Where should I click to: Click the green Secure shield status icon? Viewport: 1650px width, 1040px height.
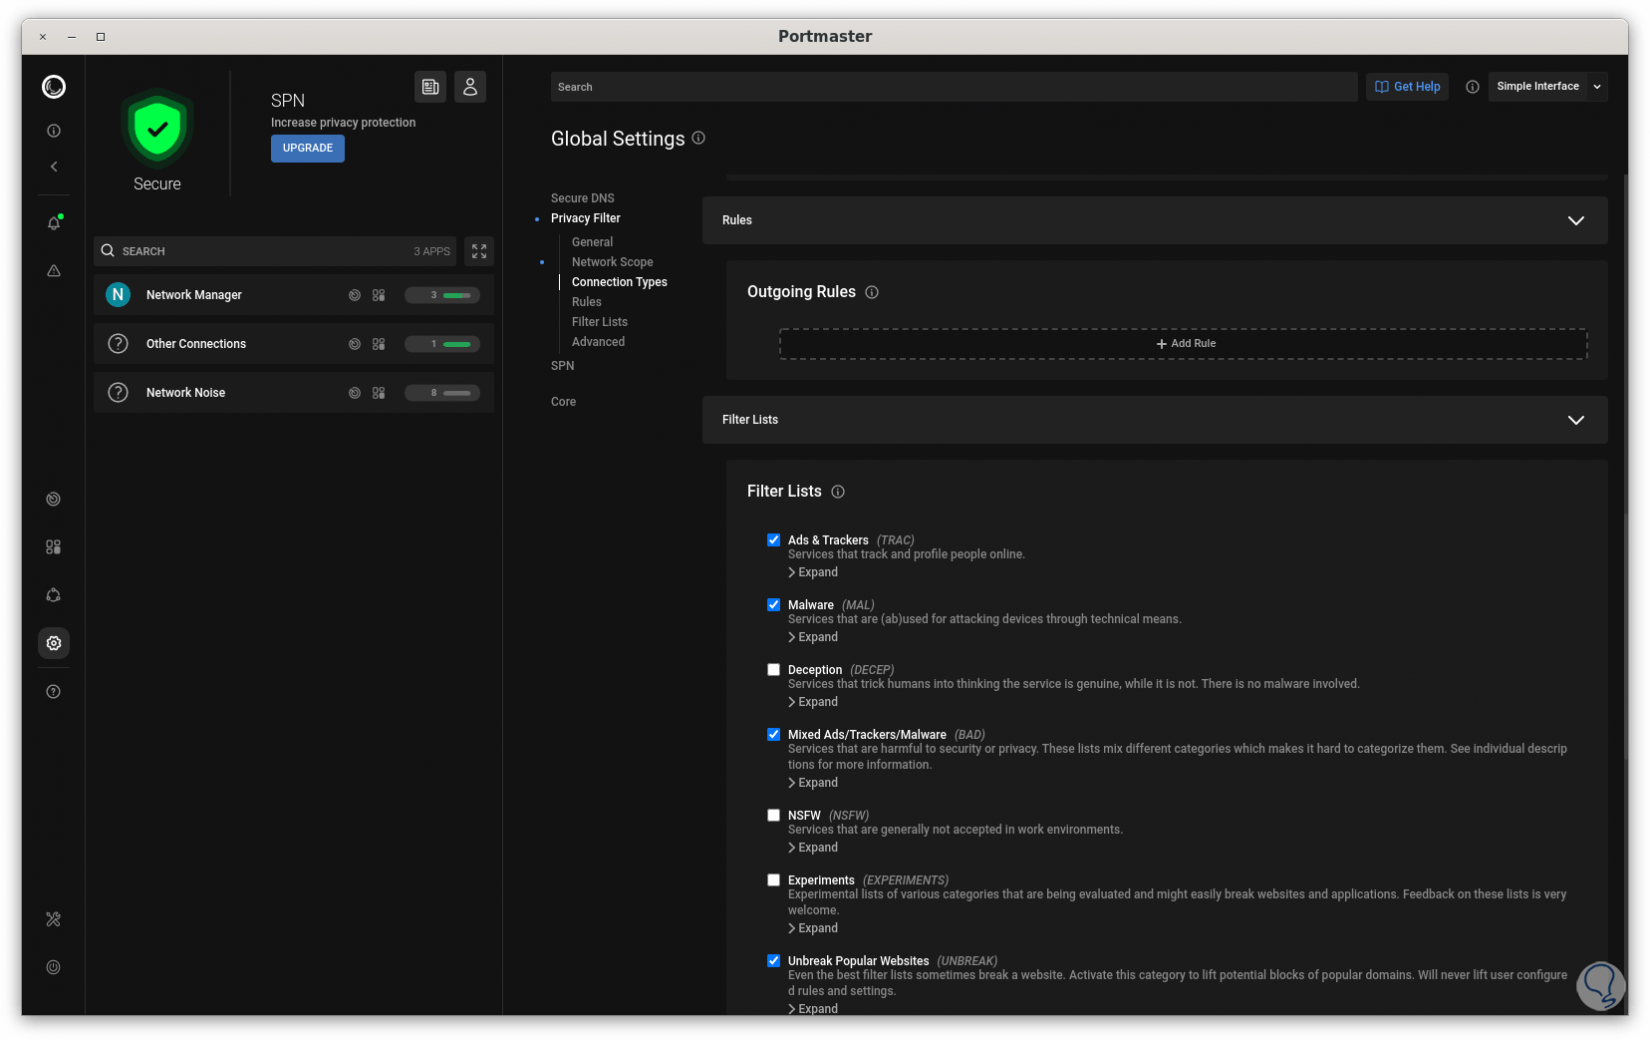pos(157,128)
